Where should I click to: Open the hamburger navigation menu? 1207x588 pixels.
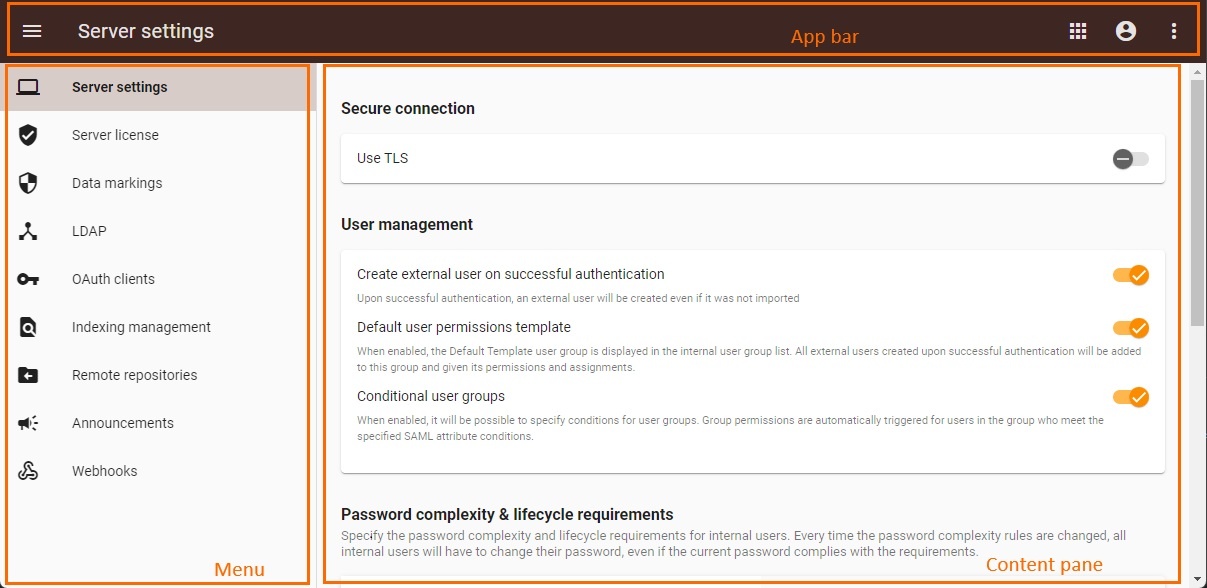pos(32,31)
